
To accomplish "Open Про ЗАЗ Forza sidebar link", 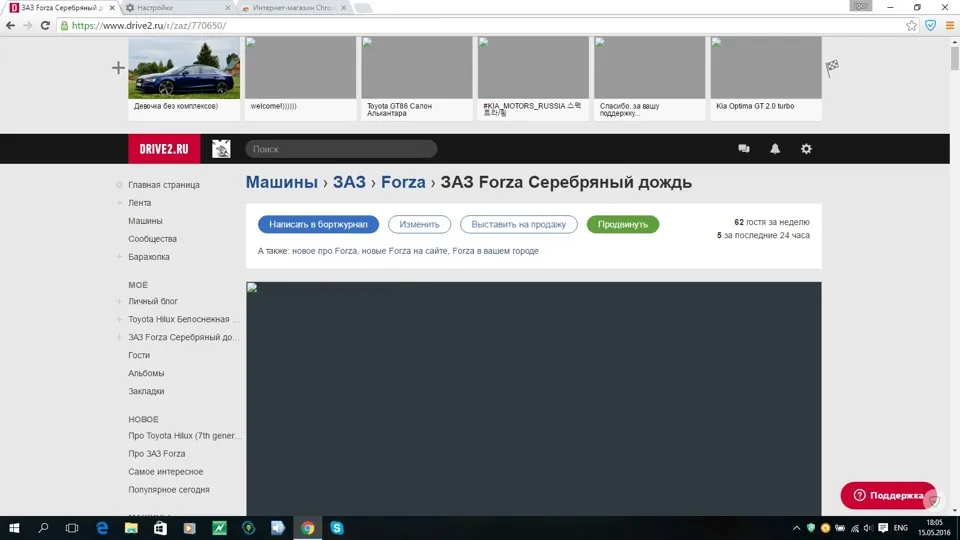I will click(156, 454).
